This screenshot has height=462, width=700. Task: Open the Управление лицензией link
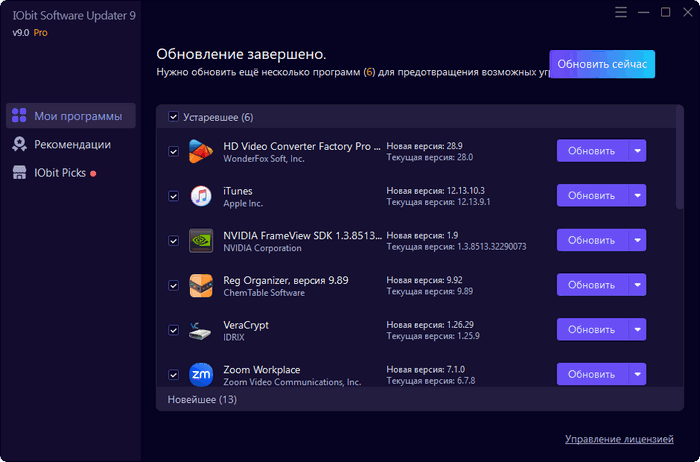click(619, 439)
